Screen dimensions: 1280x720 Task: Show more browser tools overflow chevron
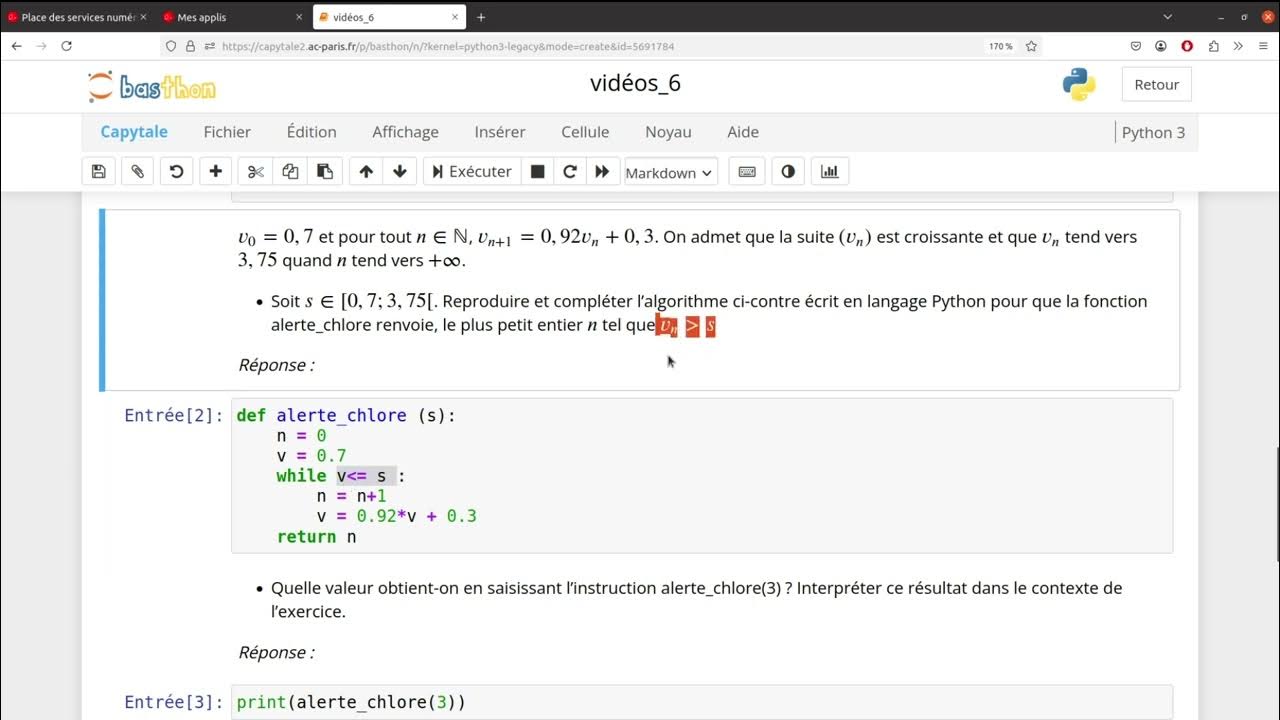point(1238,46)
